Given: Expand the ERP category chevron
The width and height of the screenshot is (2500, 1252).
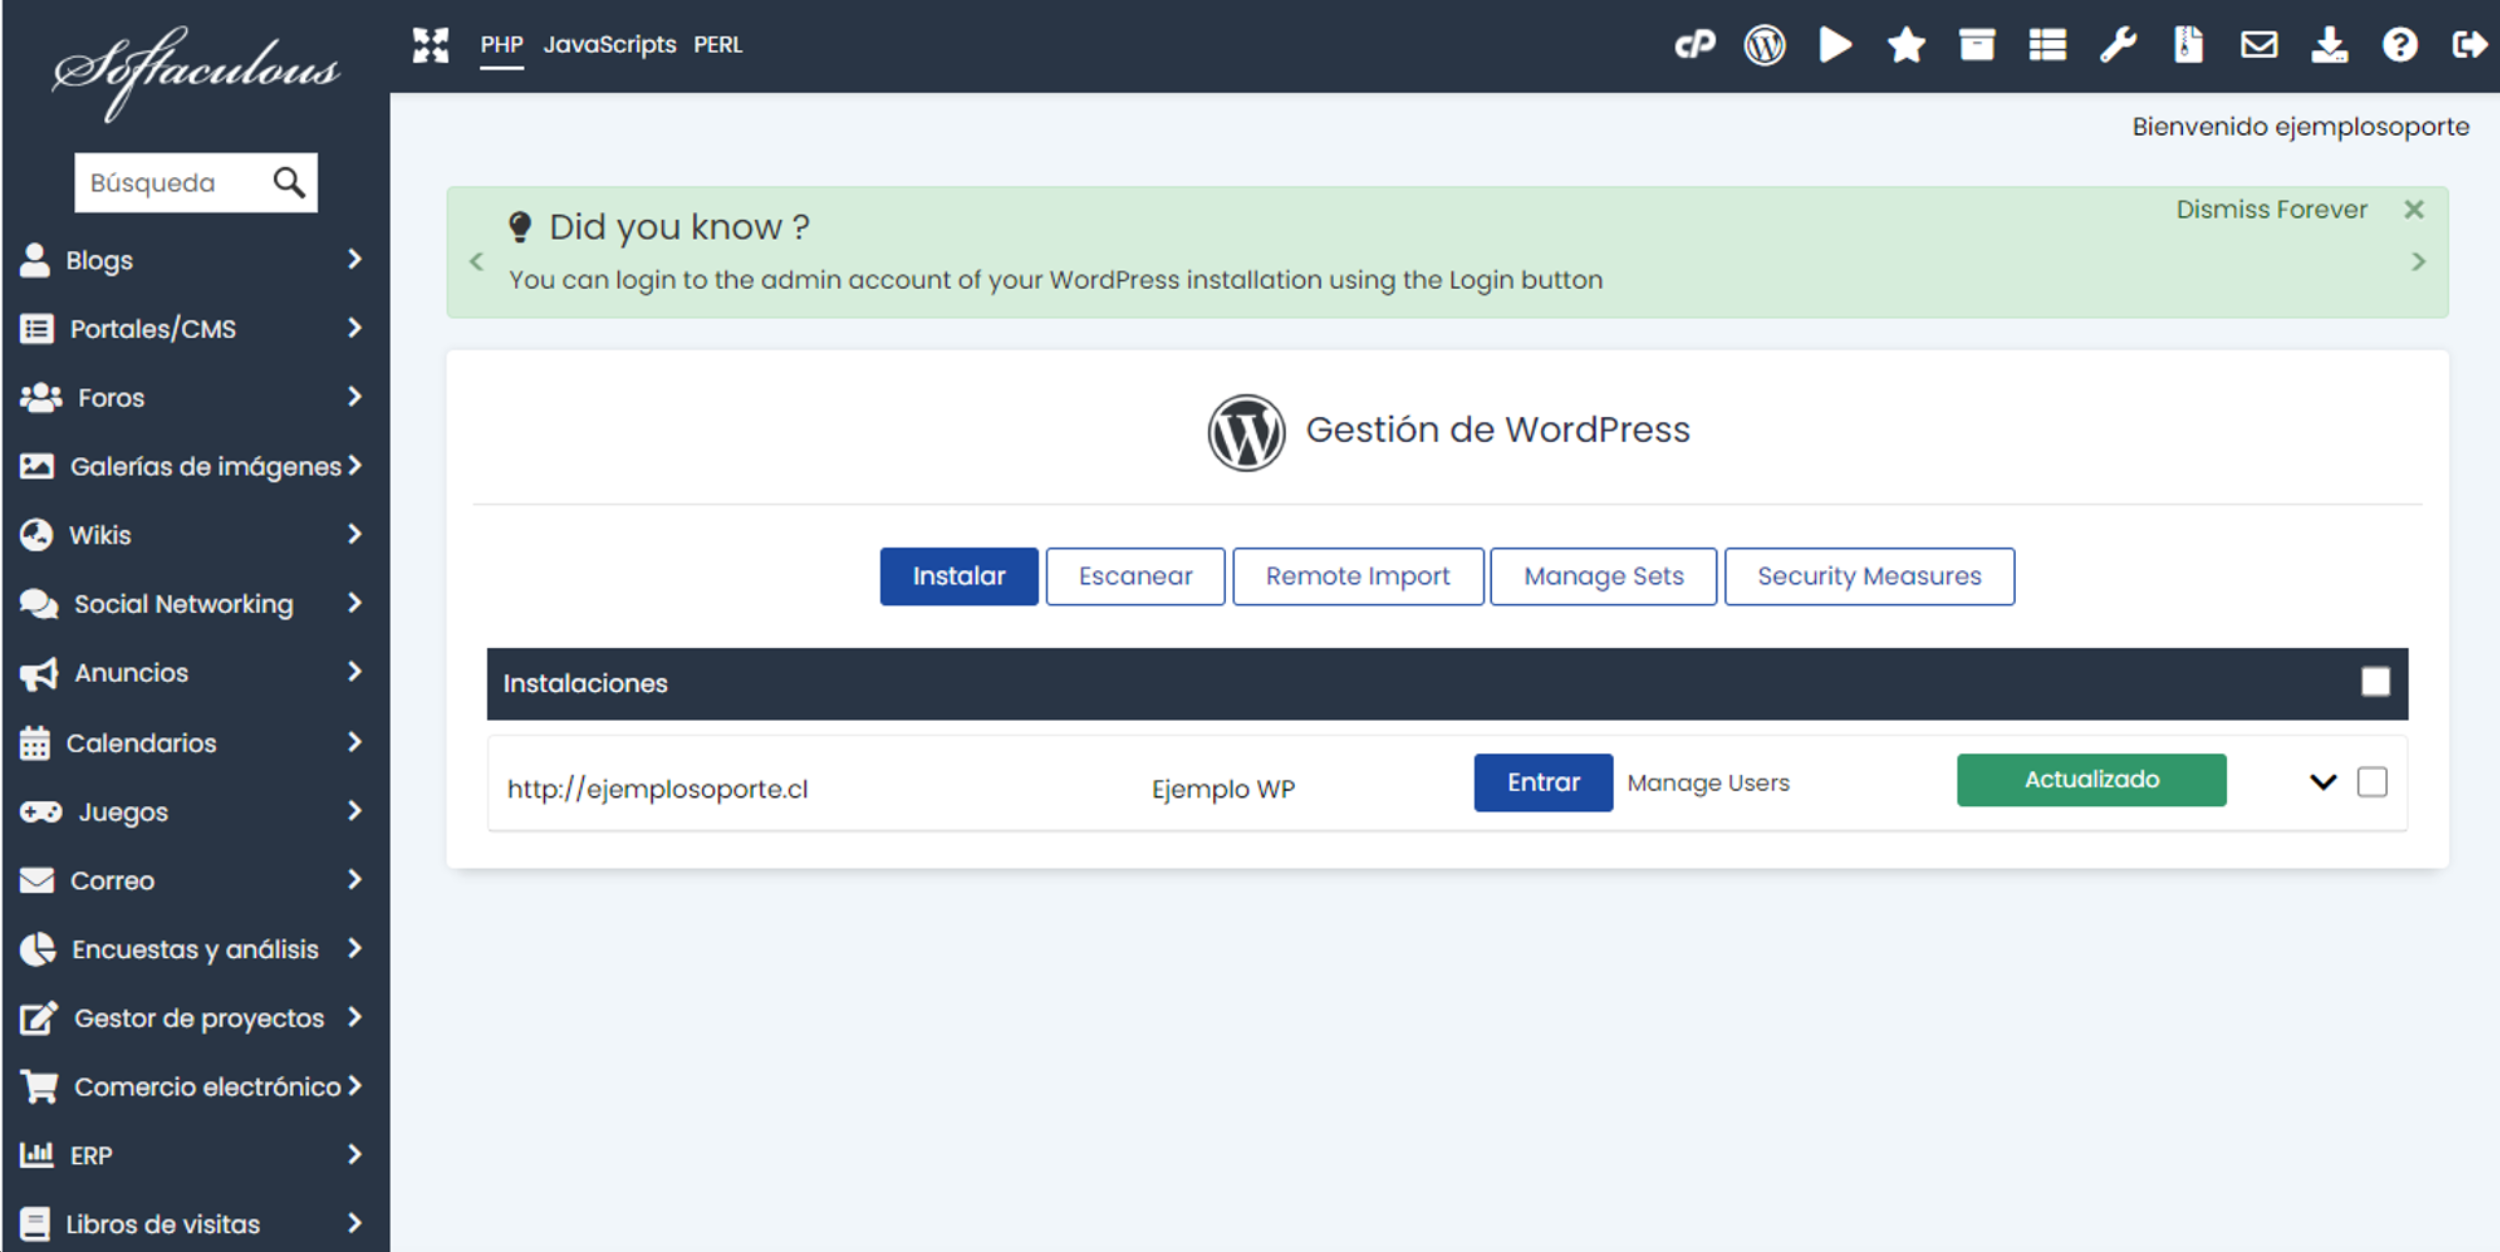Looking at the screenshot, I should click(x=354, y=1155).
